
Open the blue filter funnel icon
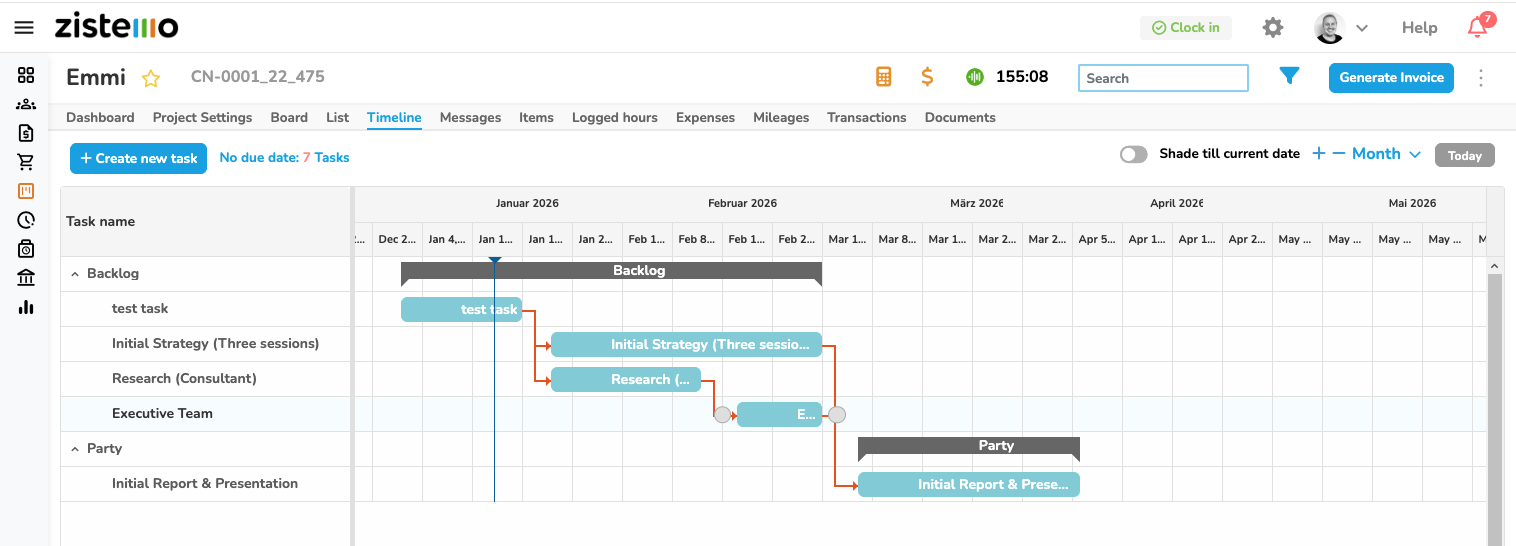click(x=1289, y=76)
